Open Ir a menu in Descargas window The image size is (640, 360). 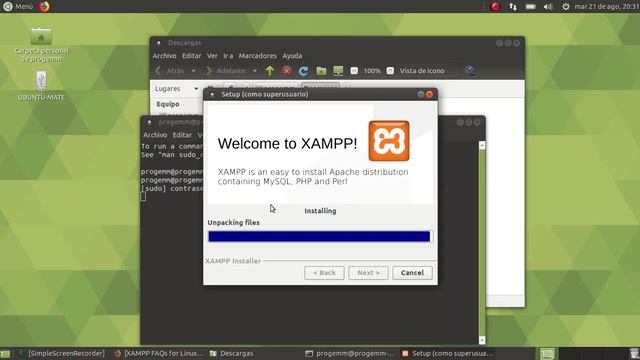point(228,56)
